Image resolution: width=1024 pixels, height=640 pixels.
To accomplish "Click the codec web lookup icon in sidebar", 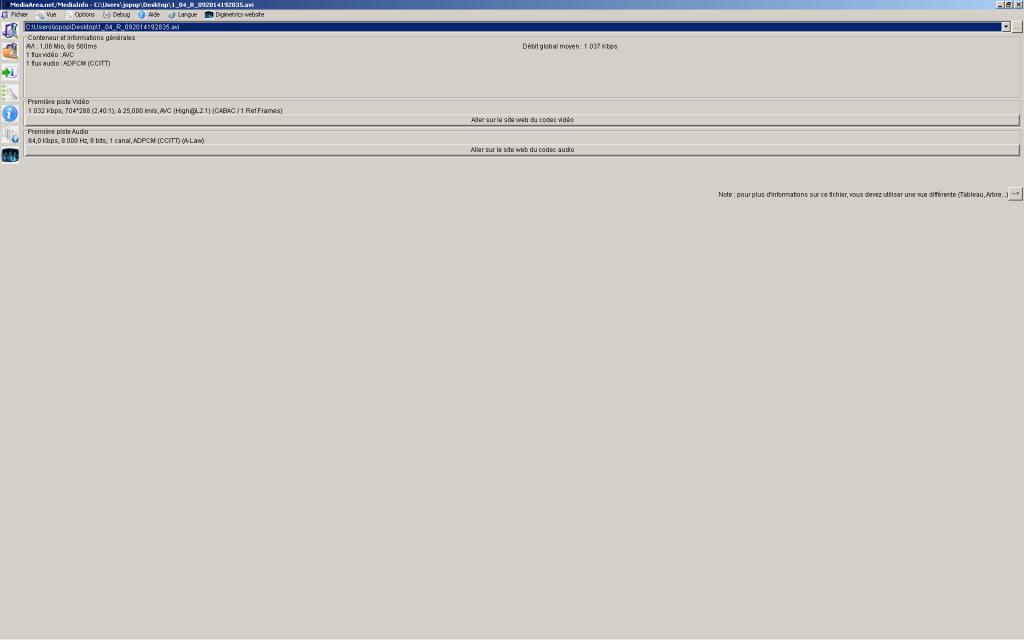I will [x=10, y=135].
